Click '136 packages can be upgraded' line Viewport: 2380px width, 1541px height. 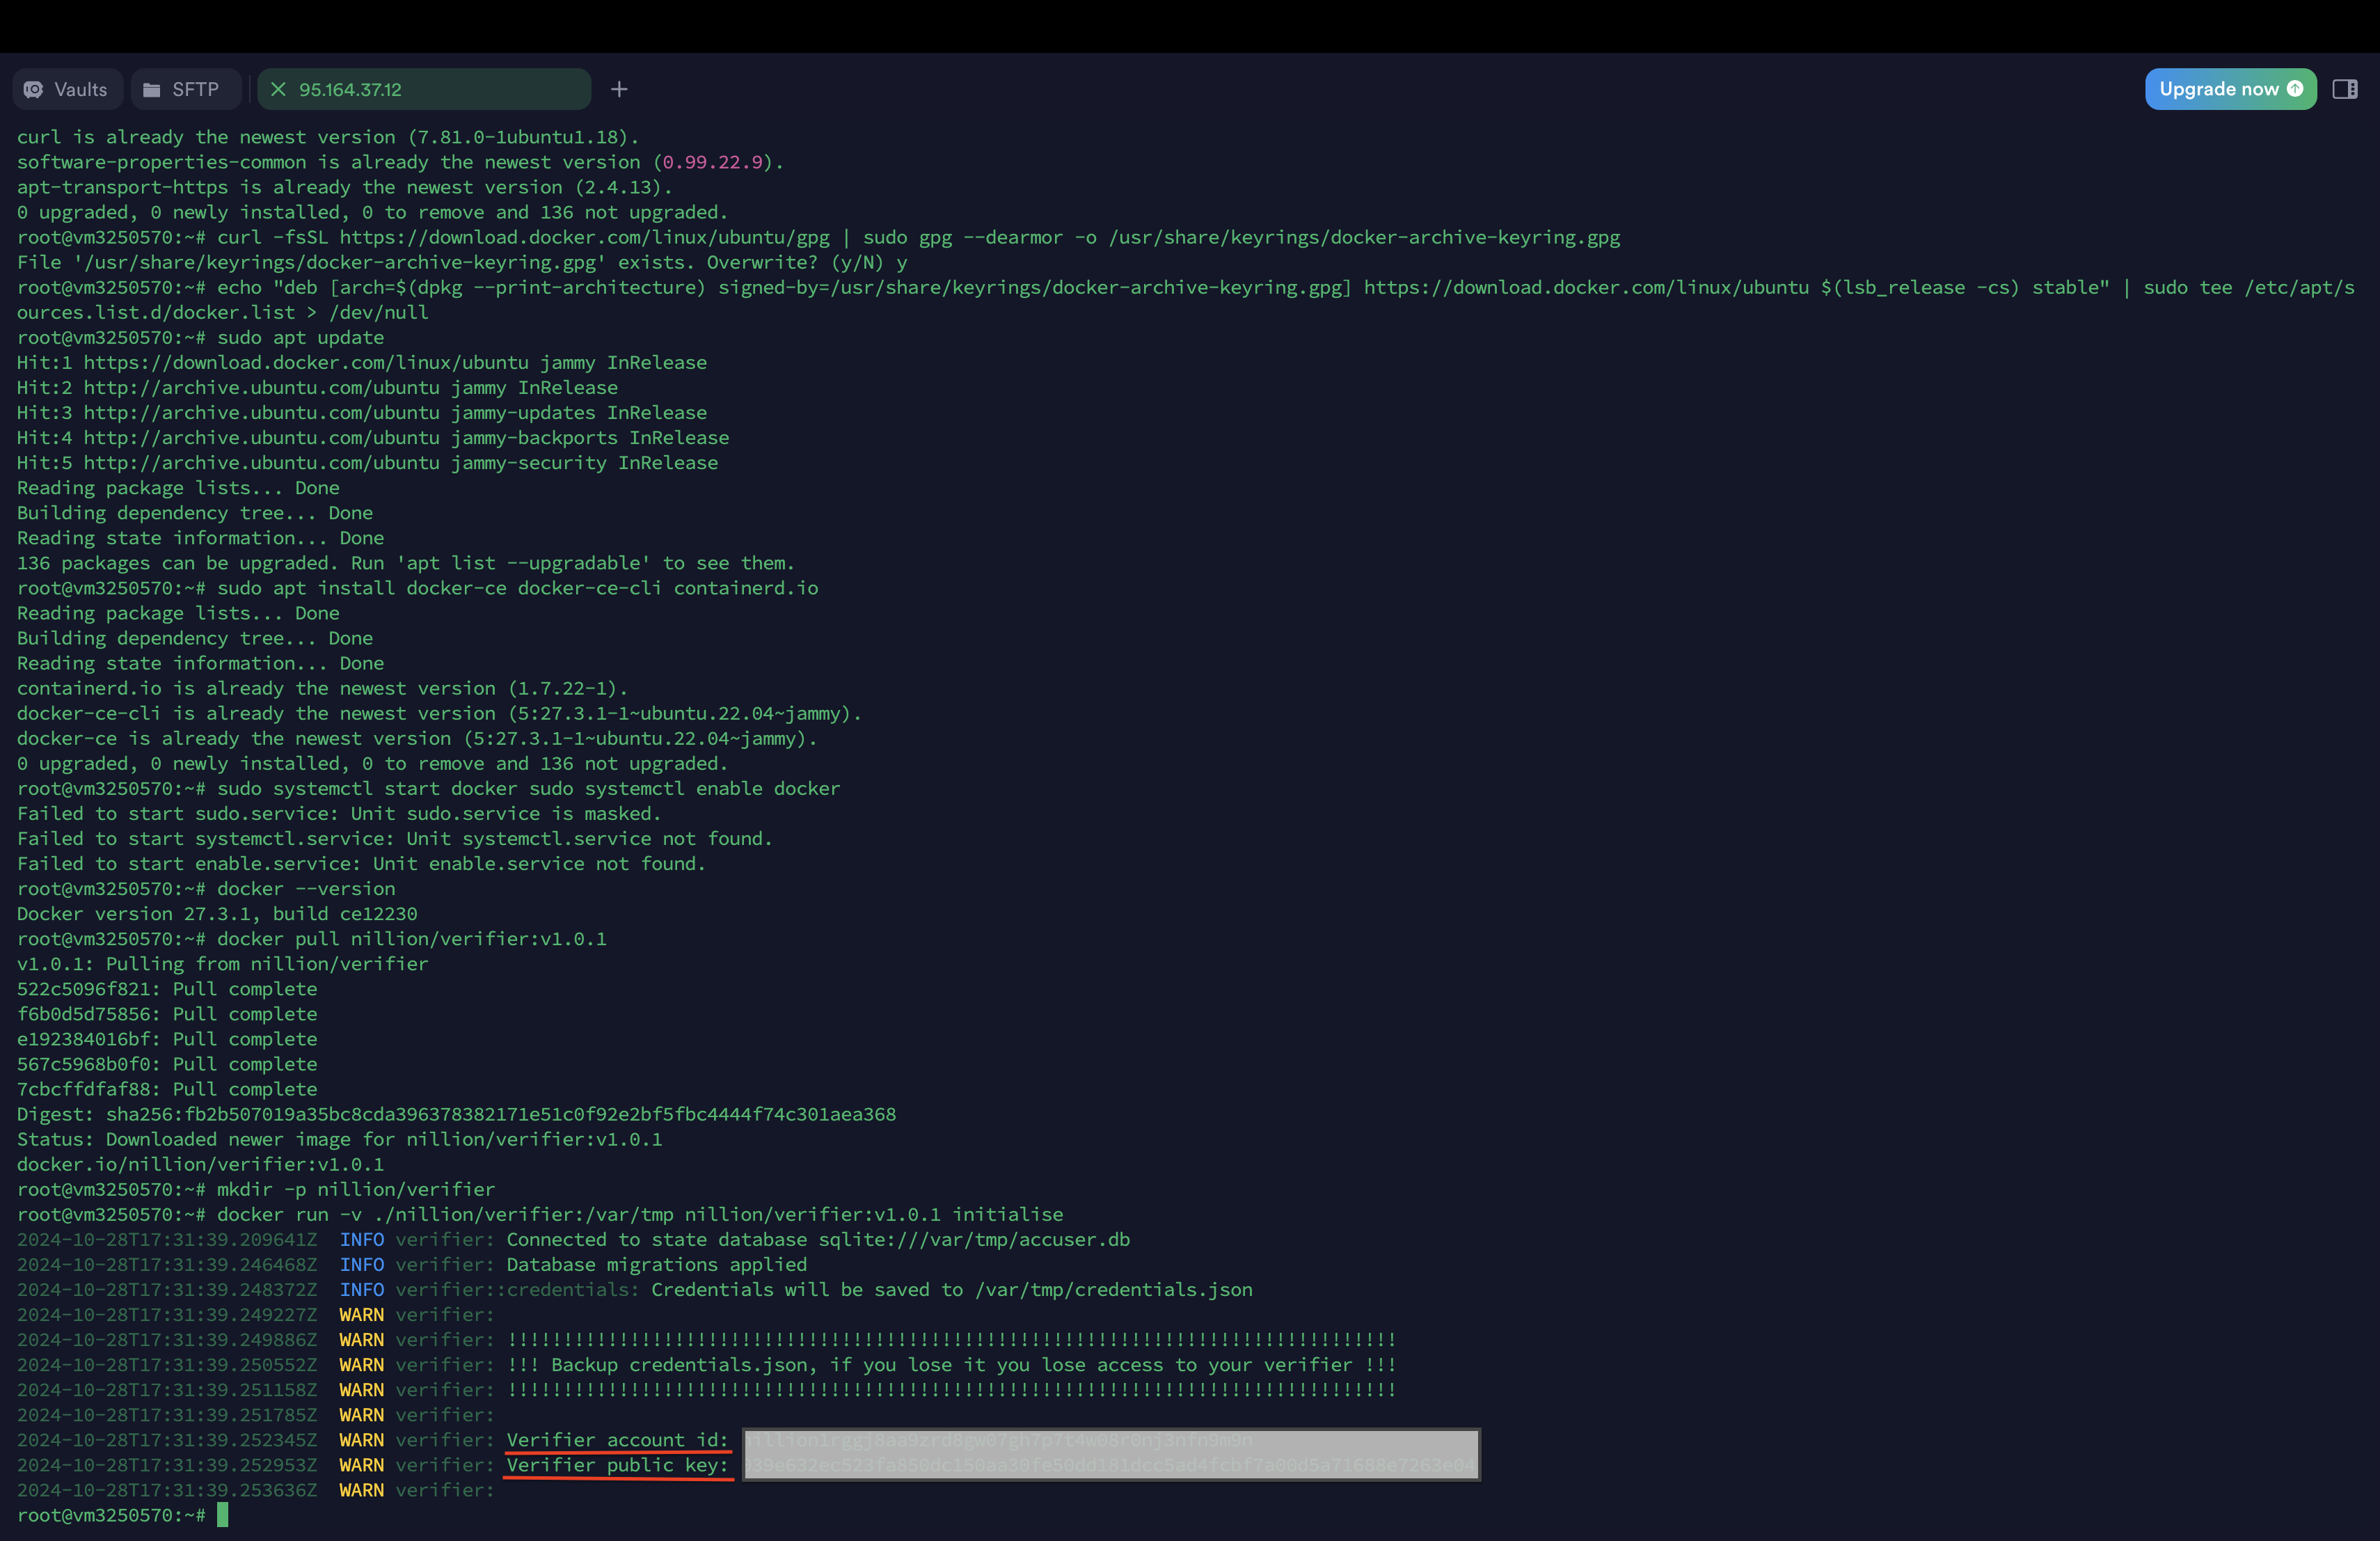pyautogui.click(x=405, y=562)
